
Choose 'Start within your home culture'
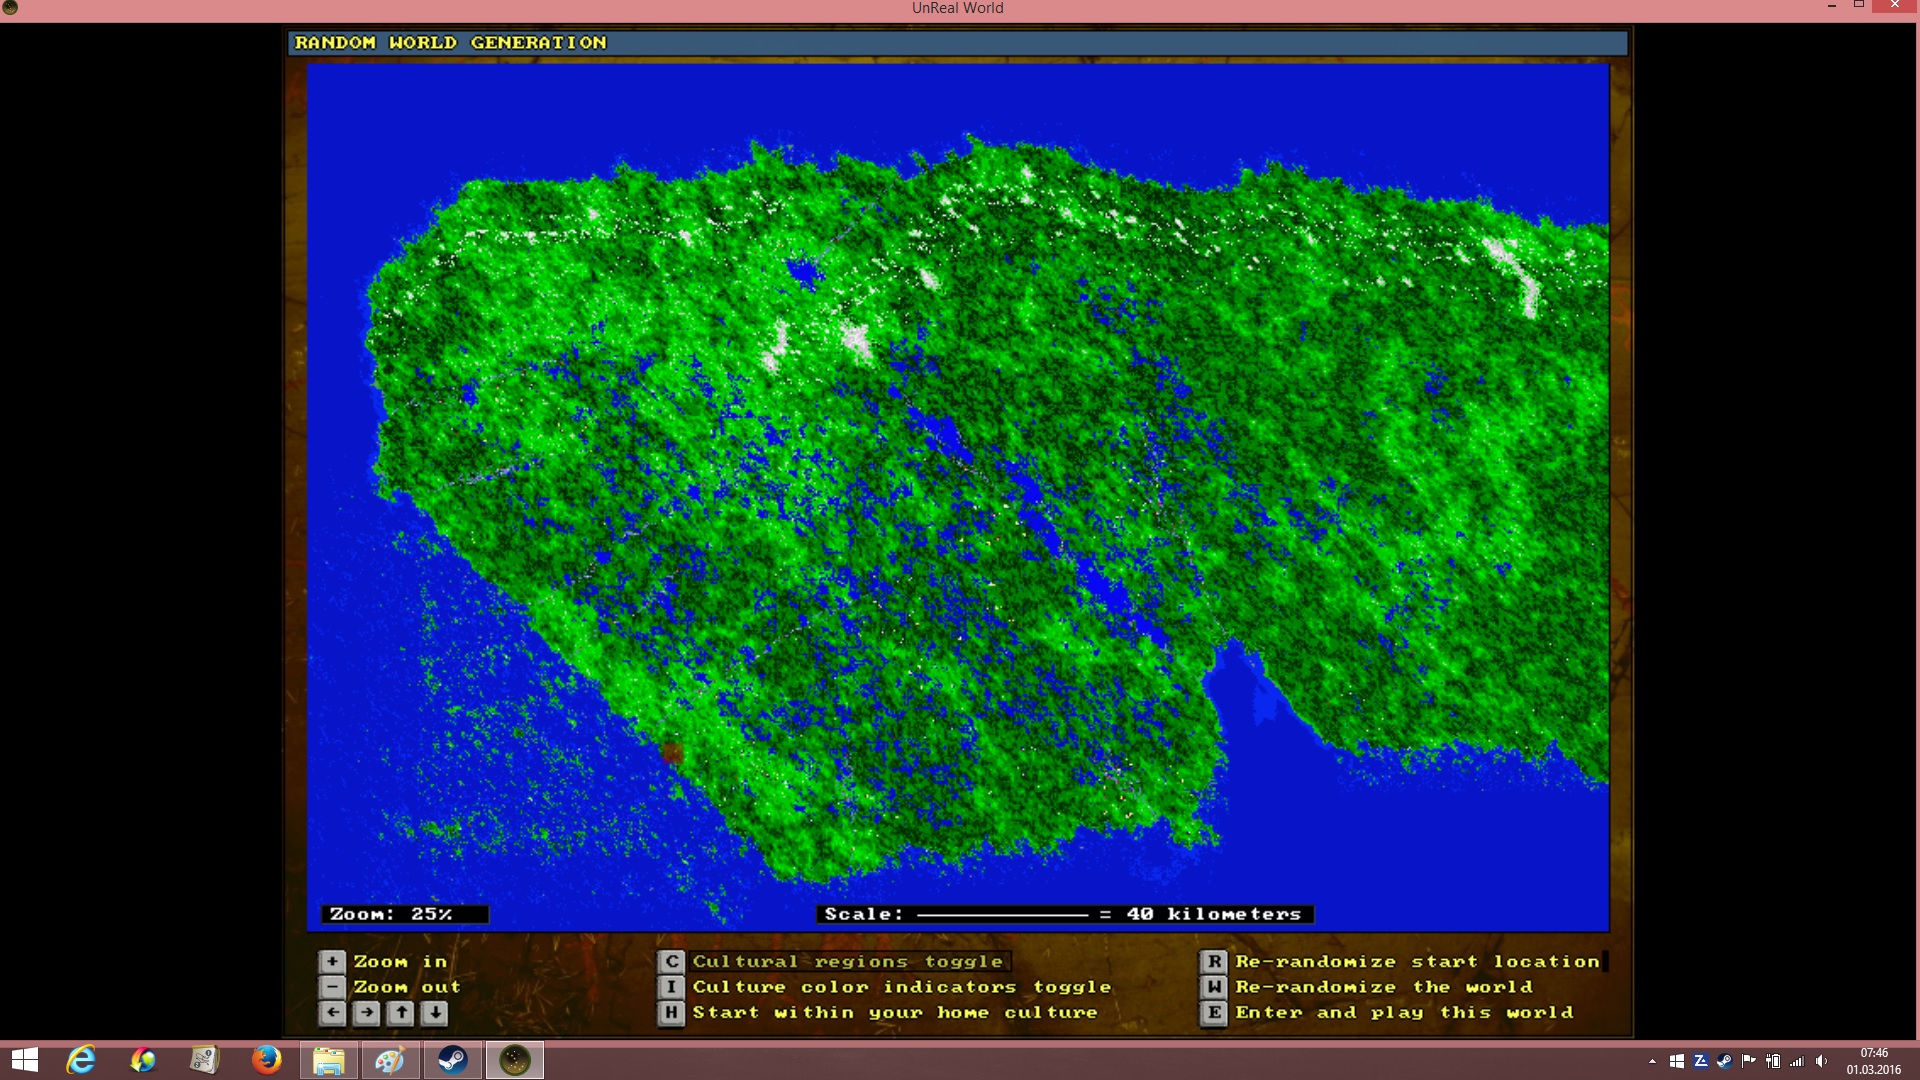tap(895, 1013)
